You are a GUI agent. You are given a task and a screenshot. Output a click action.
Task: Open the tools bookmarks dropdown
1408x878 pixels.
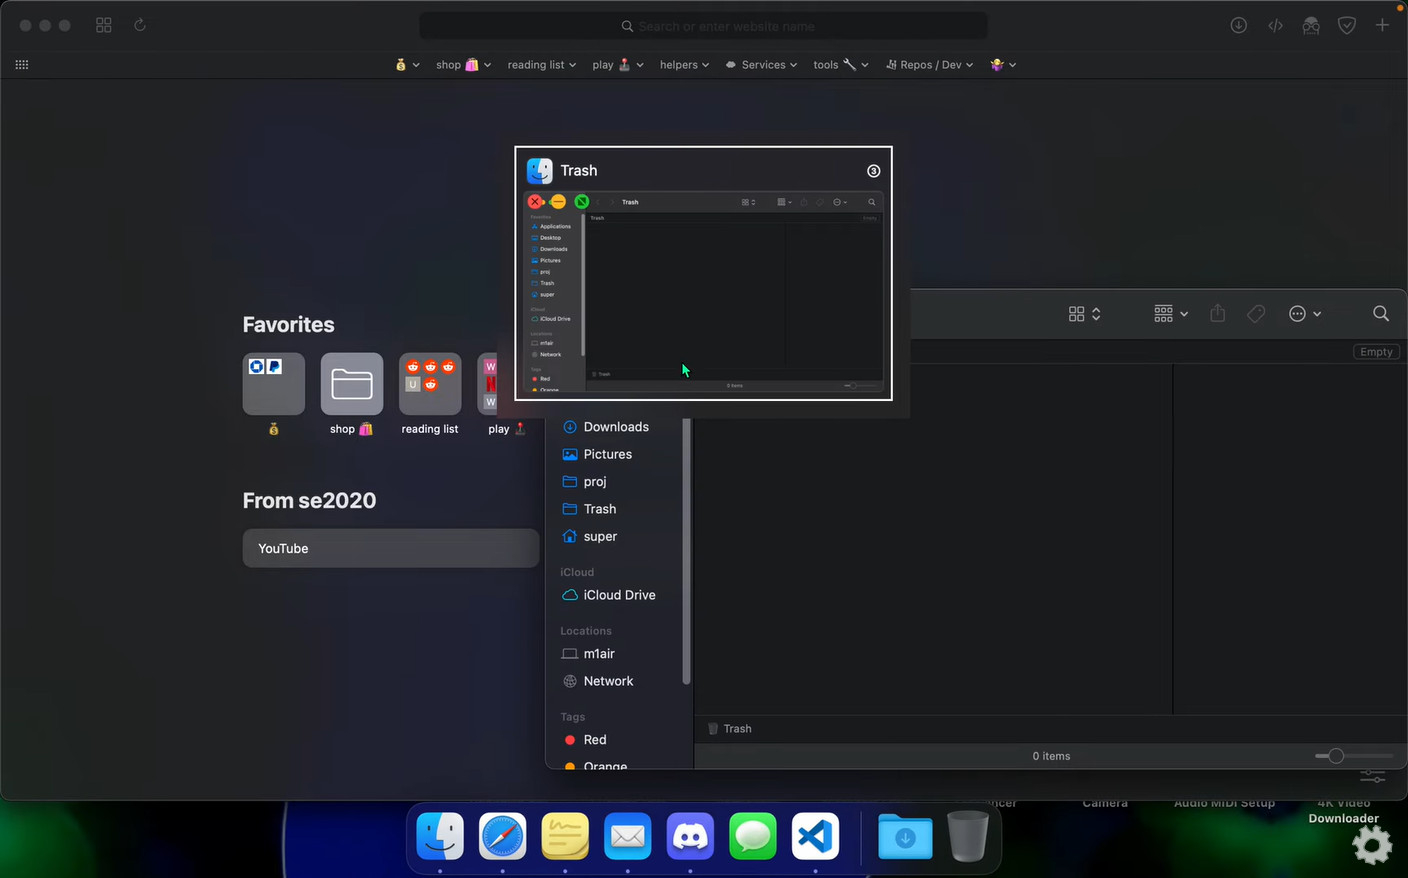point(841,65)
